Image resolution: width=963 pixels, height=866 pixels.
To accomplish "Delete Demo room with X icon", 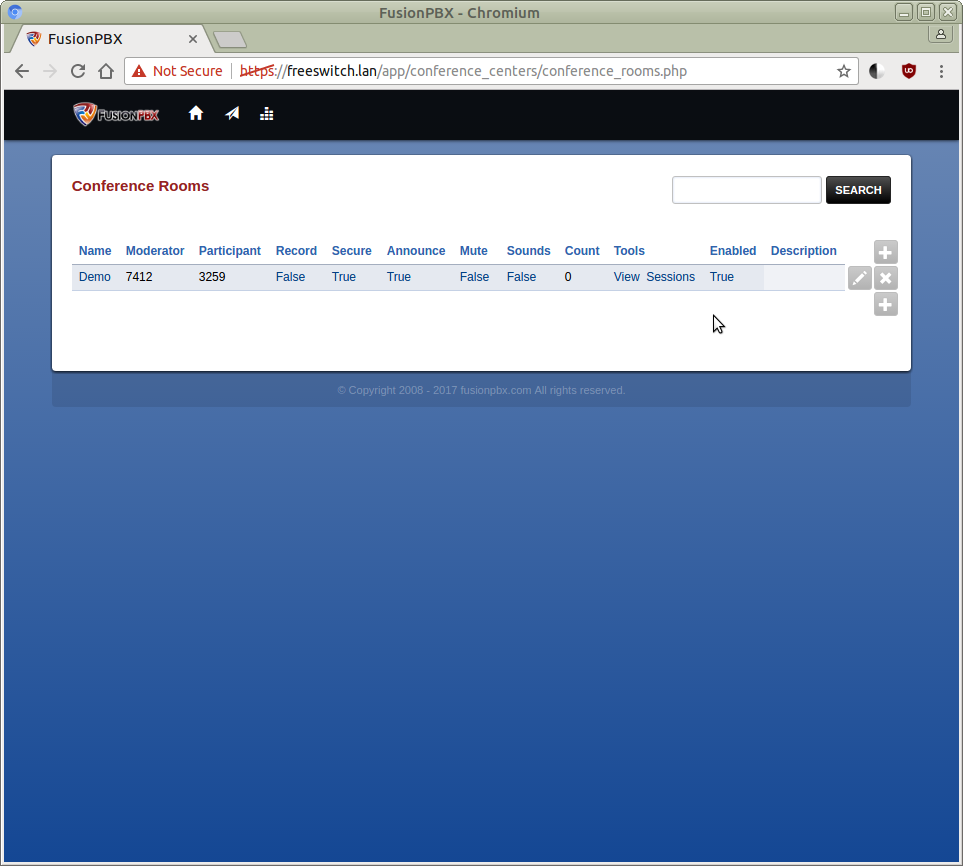I will (885, 278).
